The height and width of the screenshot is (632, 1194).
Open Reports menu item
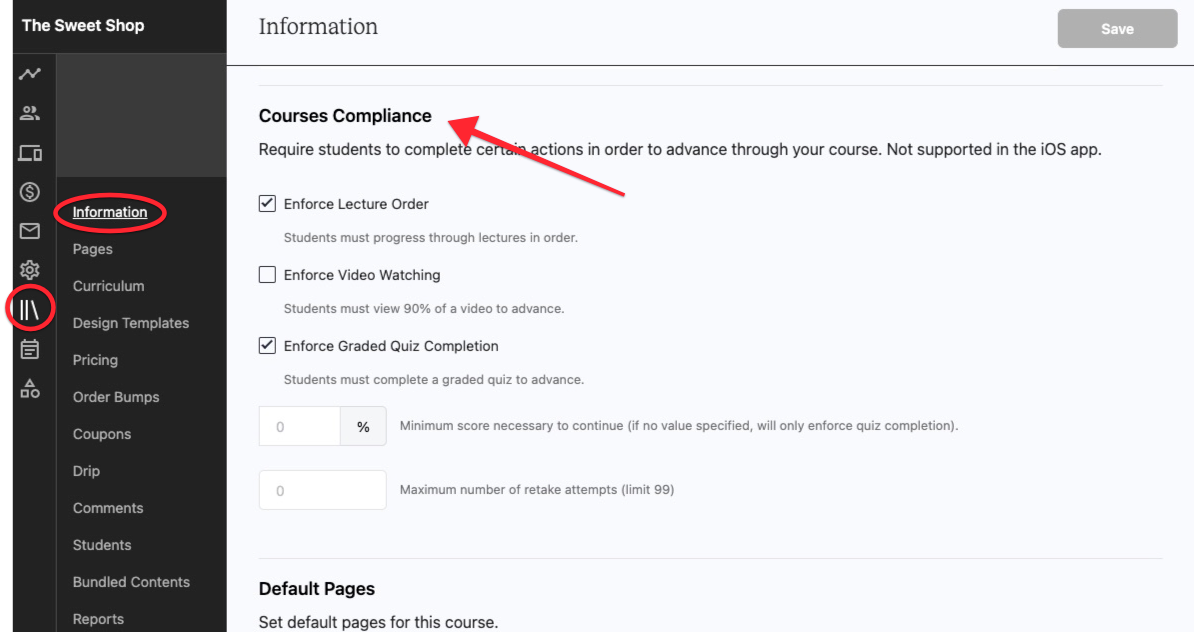tap(98, 619)
